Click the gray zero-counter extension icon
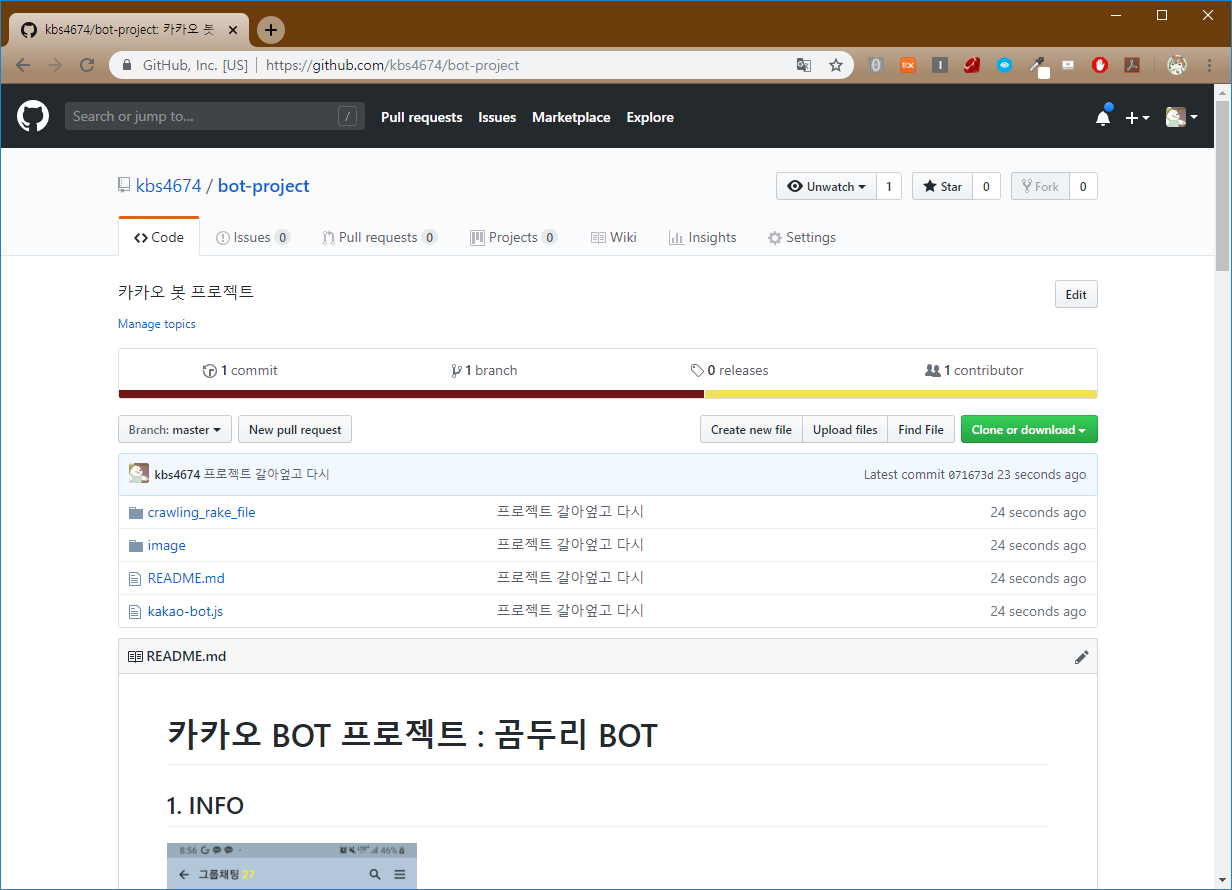The image size is (1232, 890). 876,65
